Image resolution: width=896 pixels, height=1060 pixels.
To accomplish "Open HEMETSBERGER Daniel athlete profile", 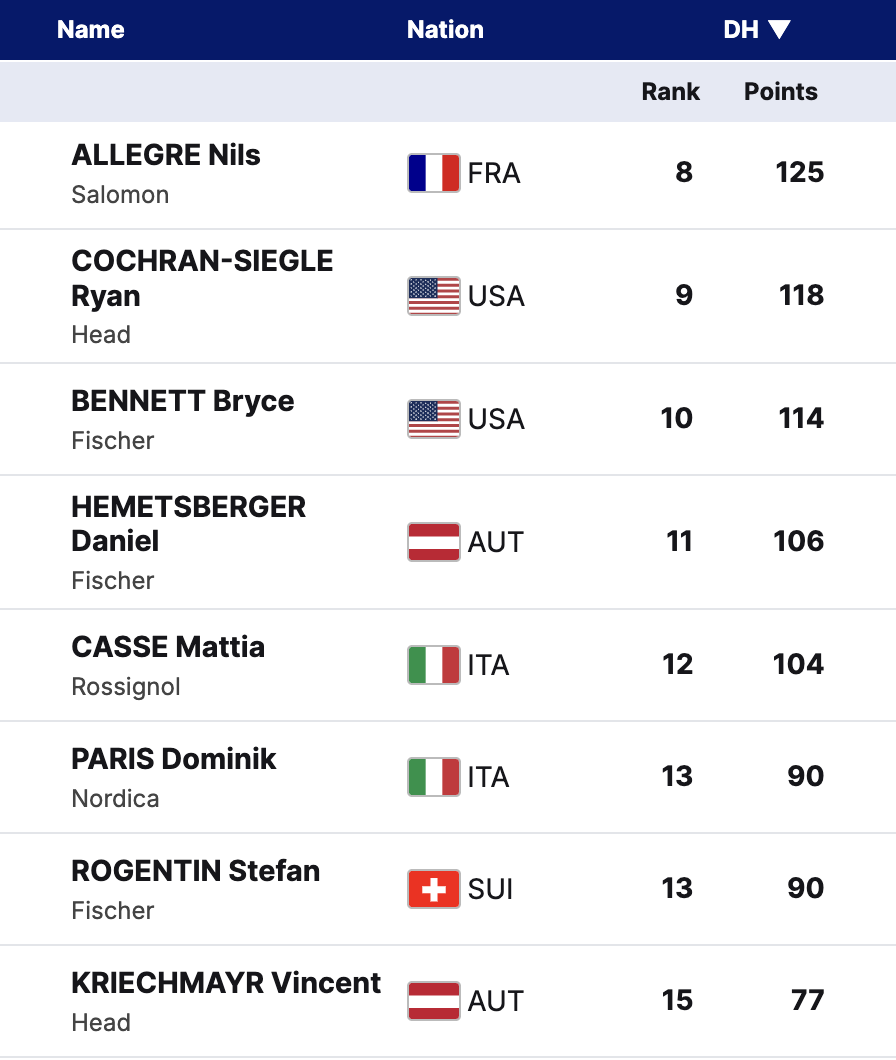I will (x=188, y=523).
